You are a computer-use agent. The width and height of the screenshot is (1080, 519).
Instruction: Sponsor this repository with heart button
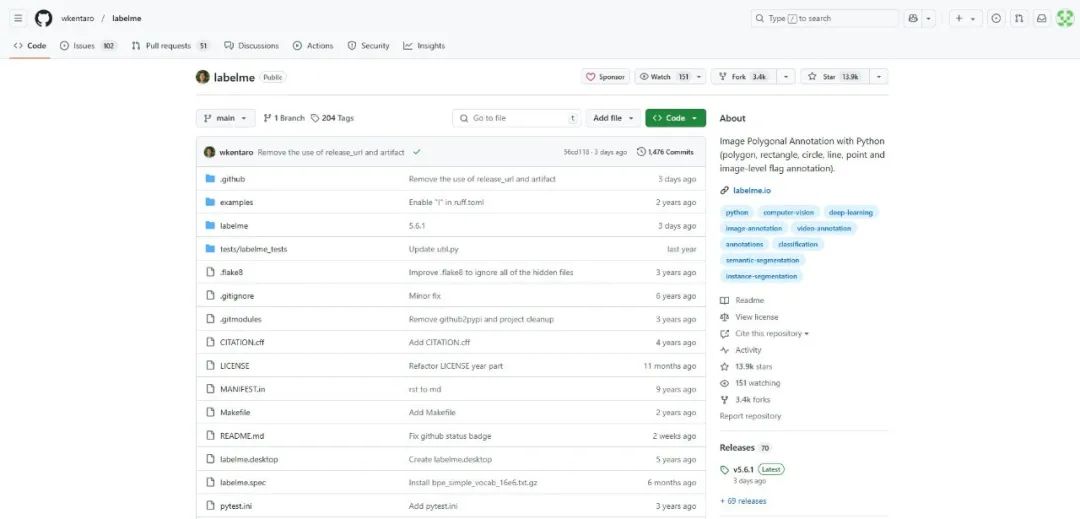605,77
